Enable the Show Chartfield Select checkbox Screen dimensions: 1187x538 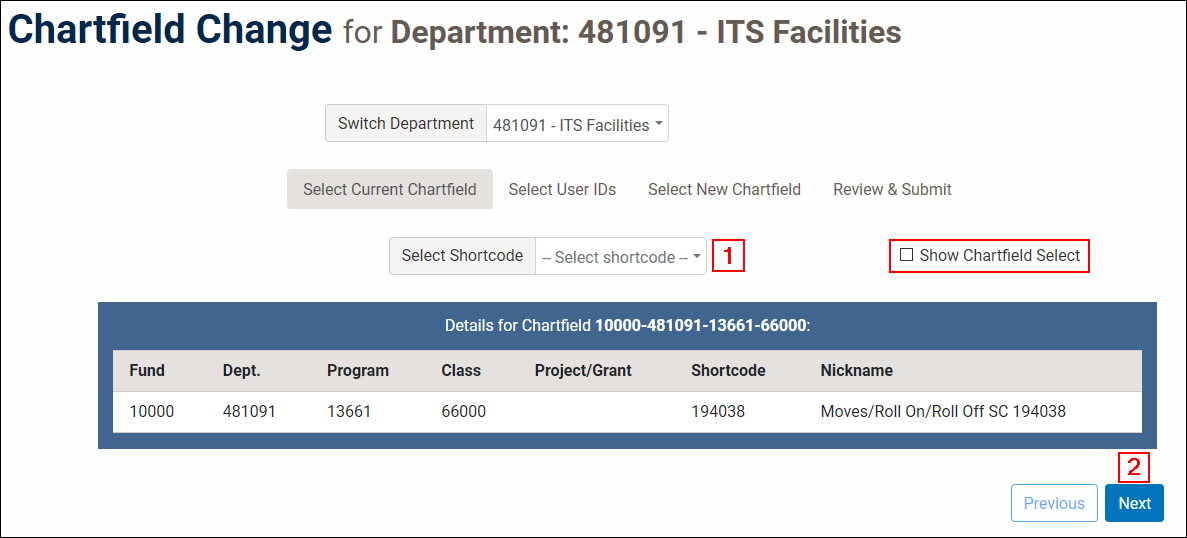coord(907,255)
